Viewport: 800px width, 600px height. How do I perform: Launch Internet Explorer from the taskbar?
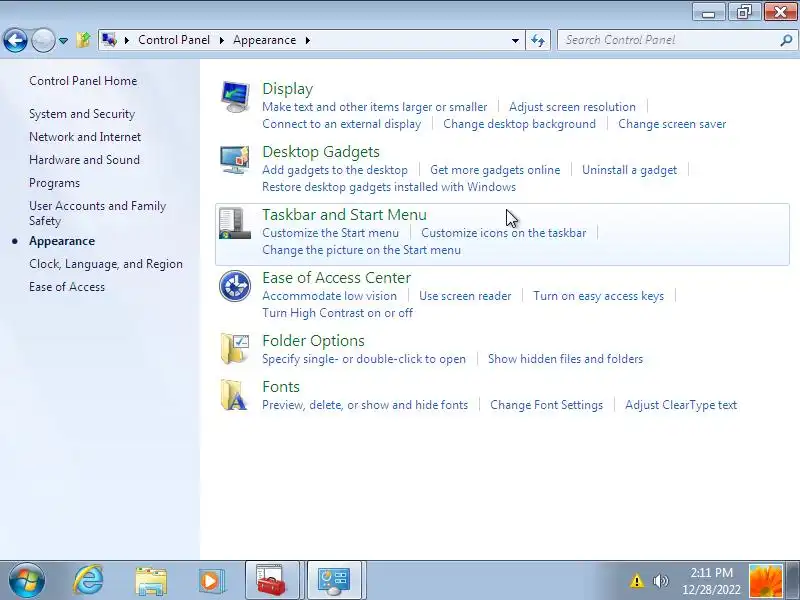(89, 581)
